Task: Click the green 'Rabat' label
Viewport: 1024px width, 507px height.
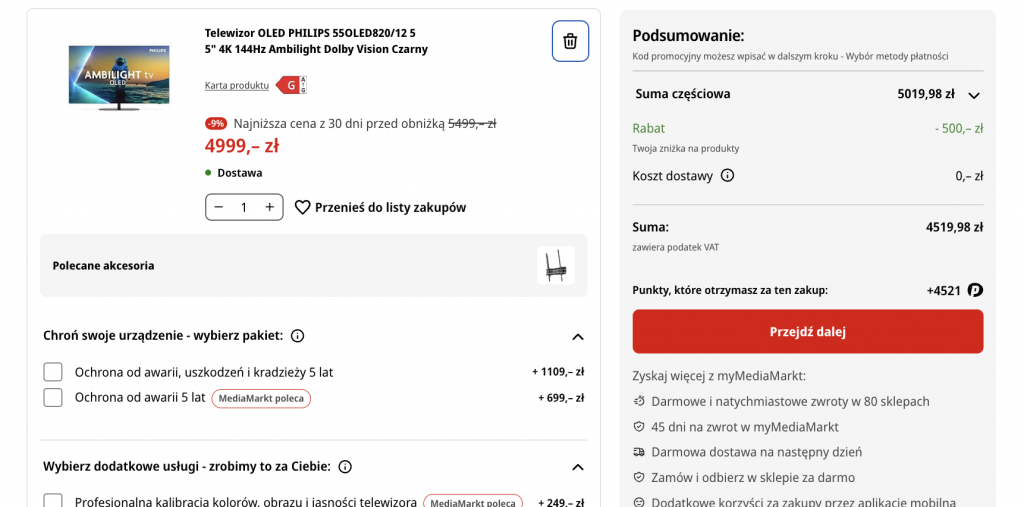Action: [648, 129]
